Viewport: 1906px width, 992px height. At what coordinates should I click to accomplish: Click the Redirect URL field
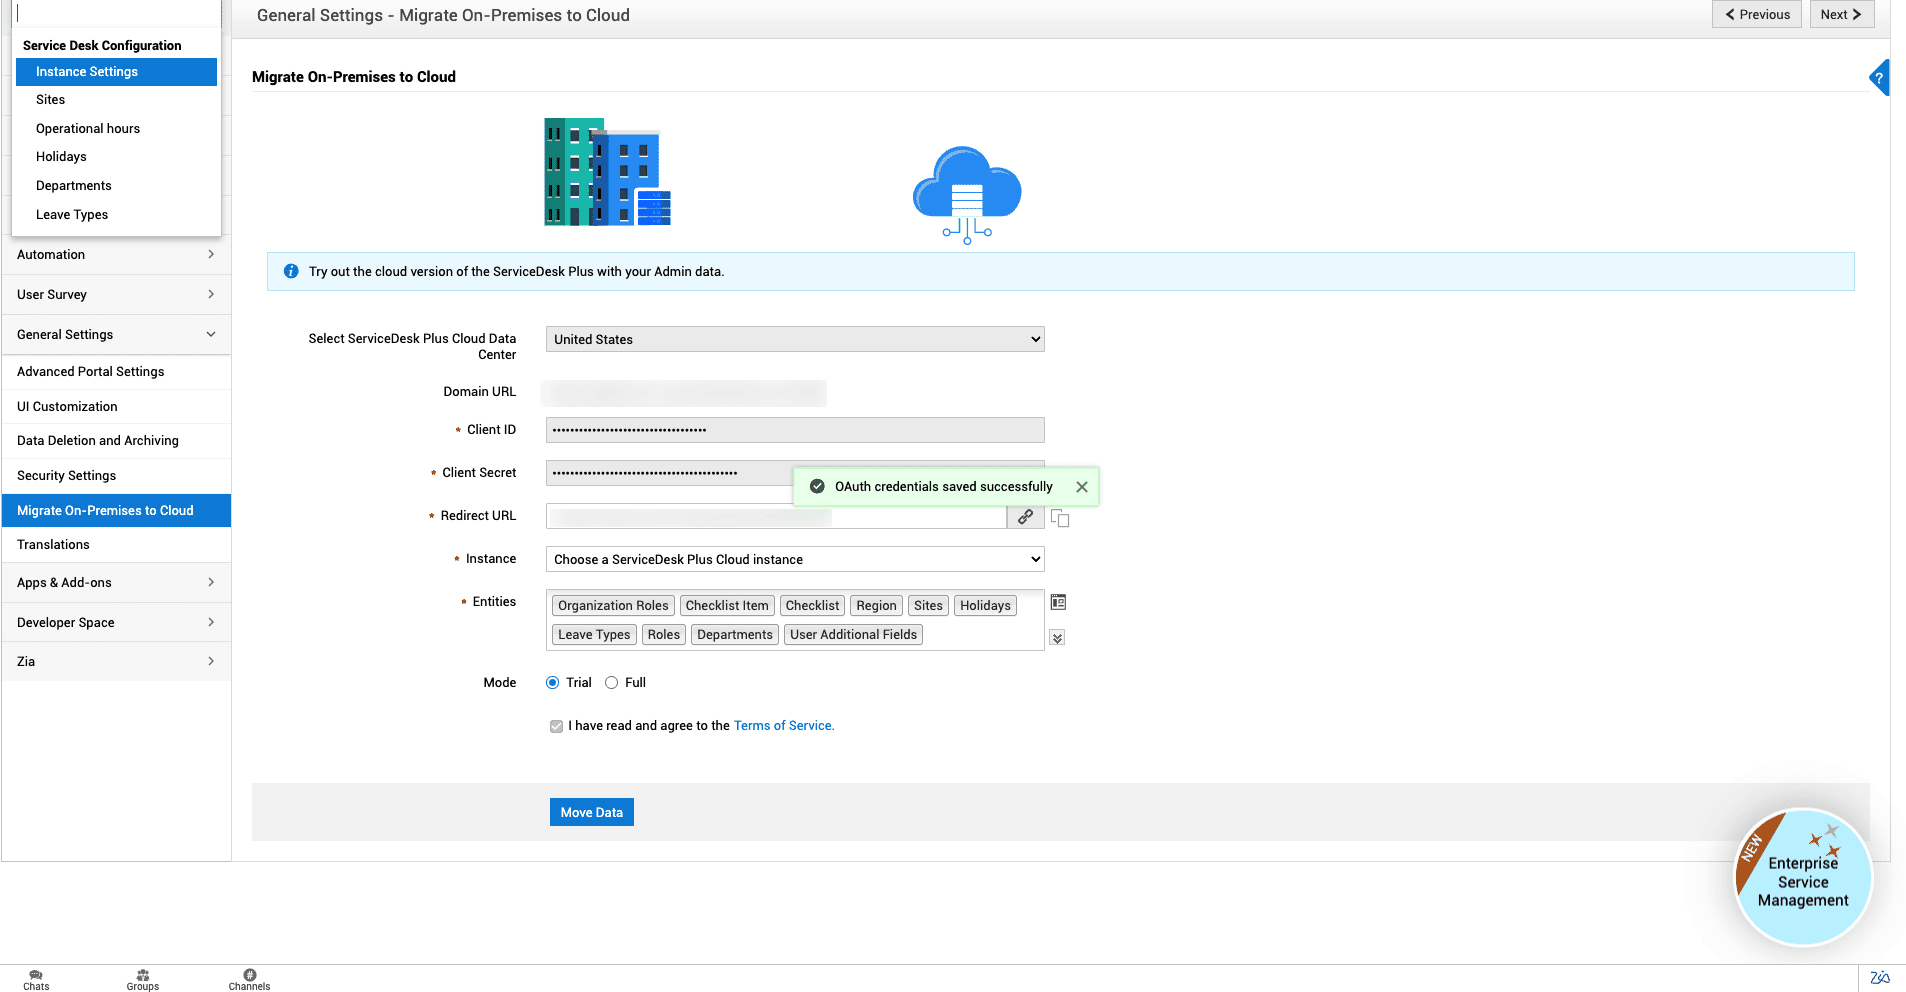776,517
